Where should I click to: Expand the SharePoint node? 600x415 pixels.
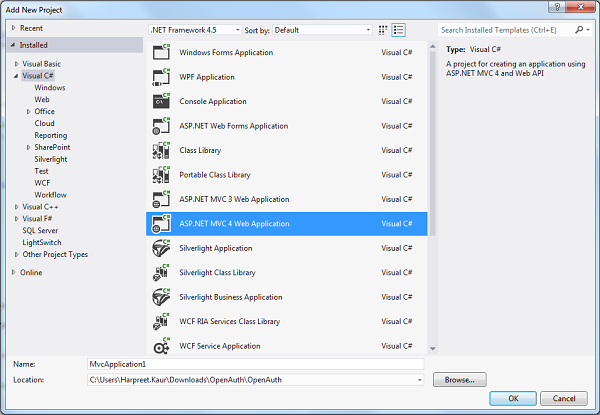[x=28, y=147]
